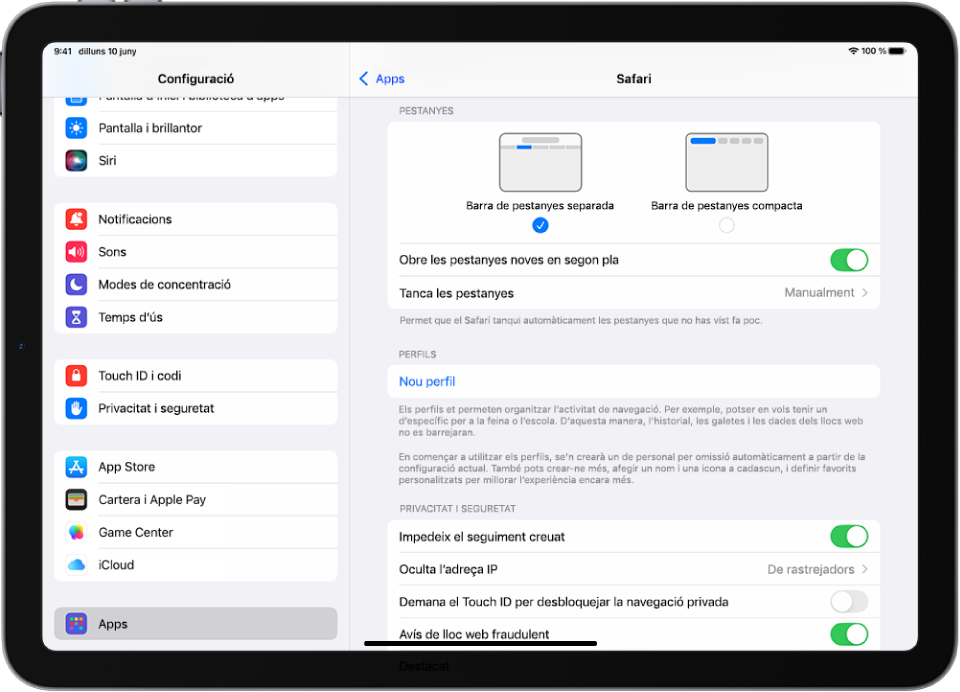This screenshot has height=692, width=960.
Task: Enable Touch ID for private browsing switch
Action: click(849, 601)
